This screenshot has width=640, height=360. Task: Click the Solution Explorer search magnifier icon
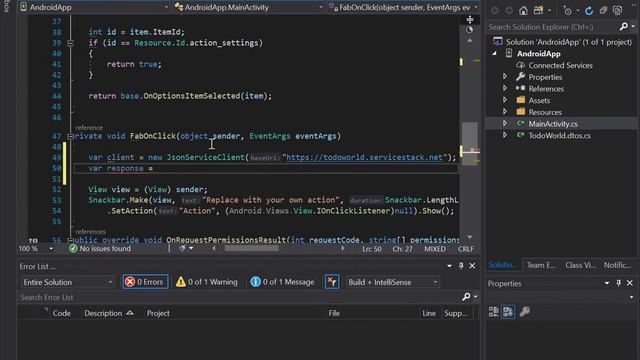click(623, 27)
